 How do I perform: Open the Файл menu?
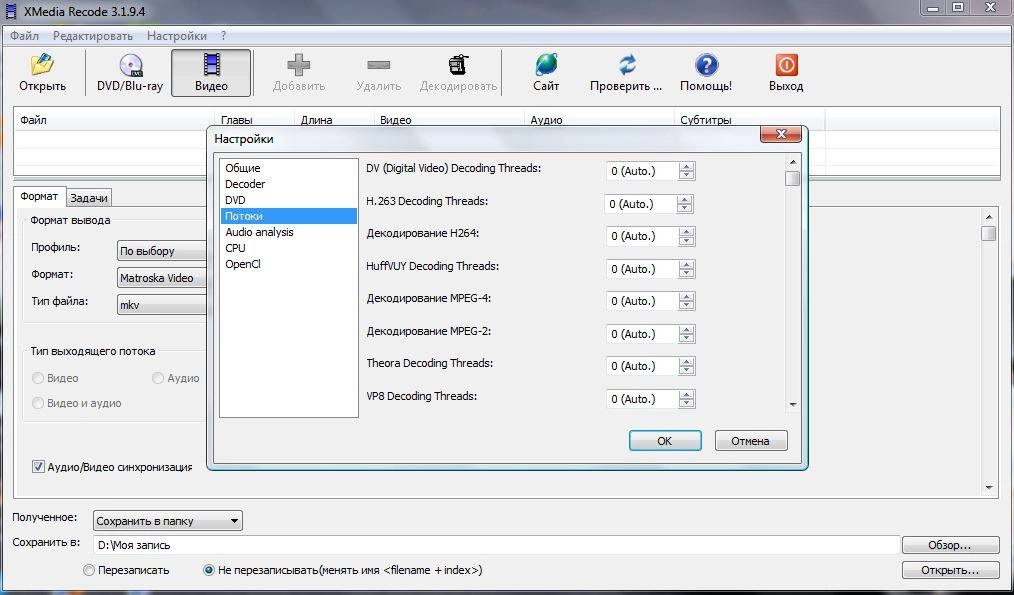click(24, 36)
